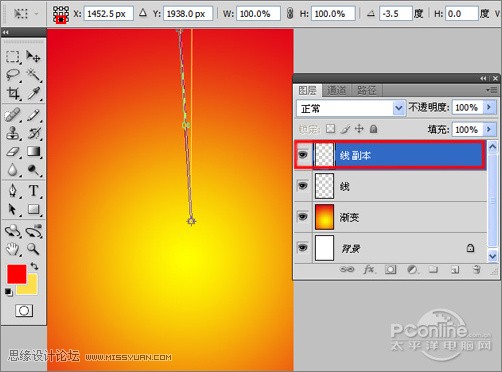Select the Magic Wand tool

[33, 75]
